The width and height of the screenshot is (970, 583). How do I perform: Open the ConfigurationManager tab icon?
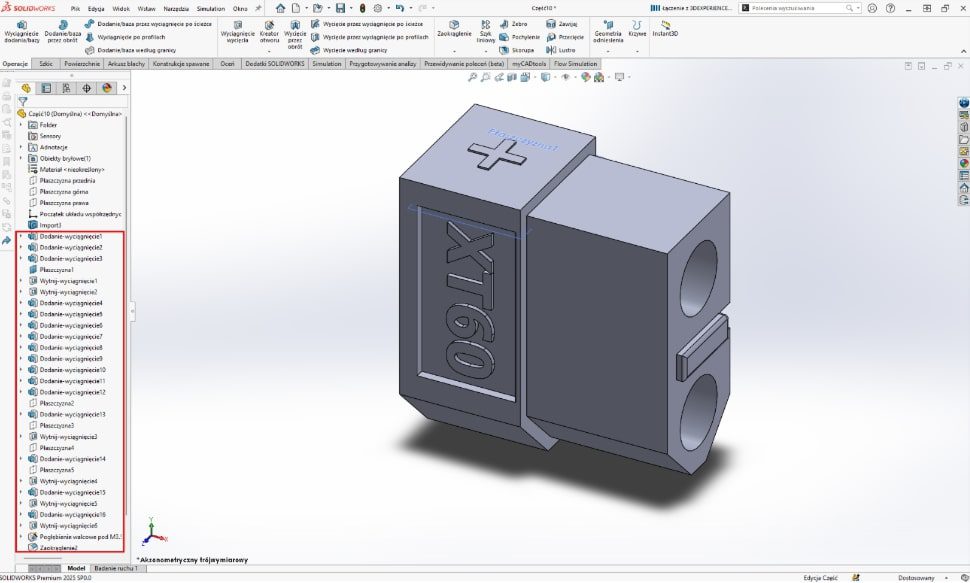pos(66,88)
